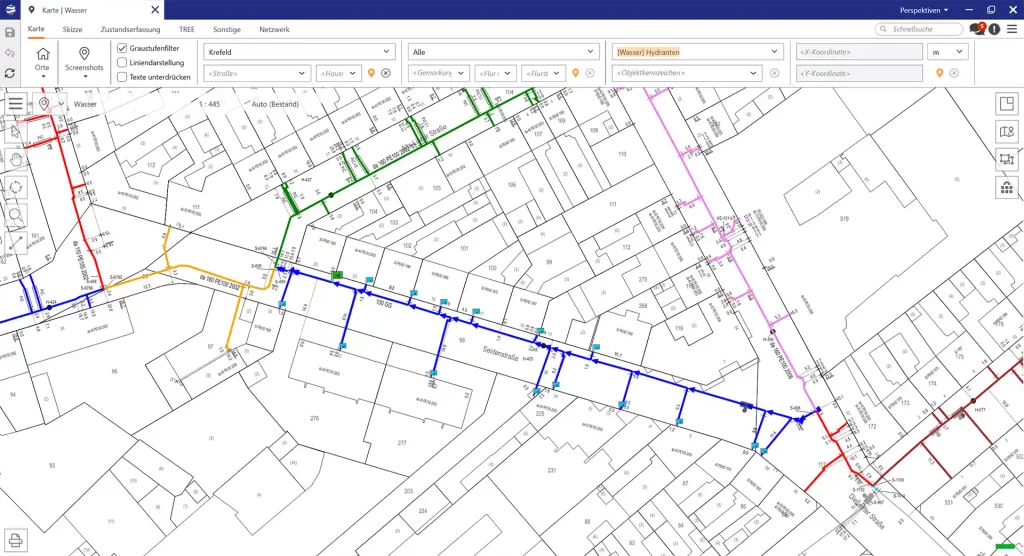Open the chat messages notification icon
Viewport: 1024px width, 556px height.
pos(977,29)
